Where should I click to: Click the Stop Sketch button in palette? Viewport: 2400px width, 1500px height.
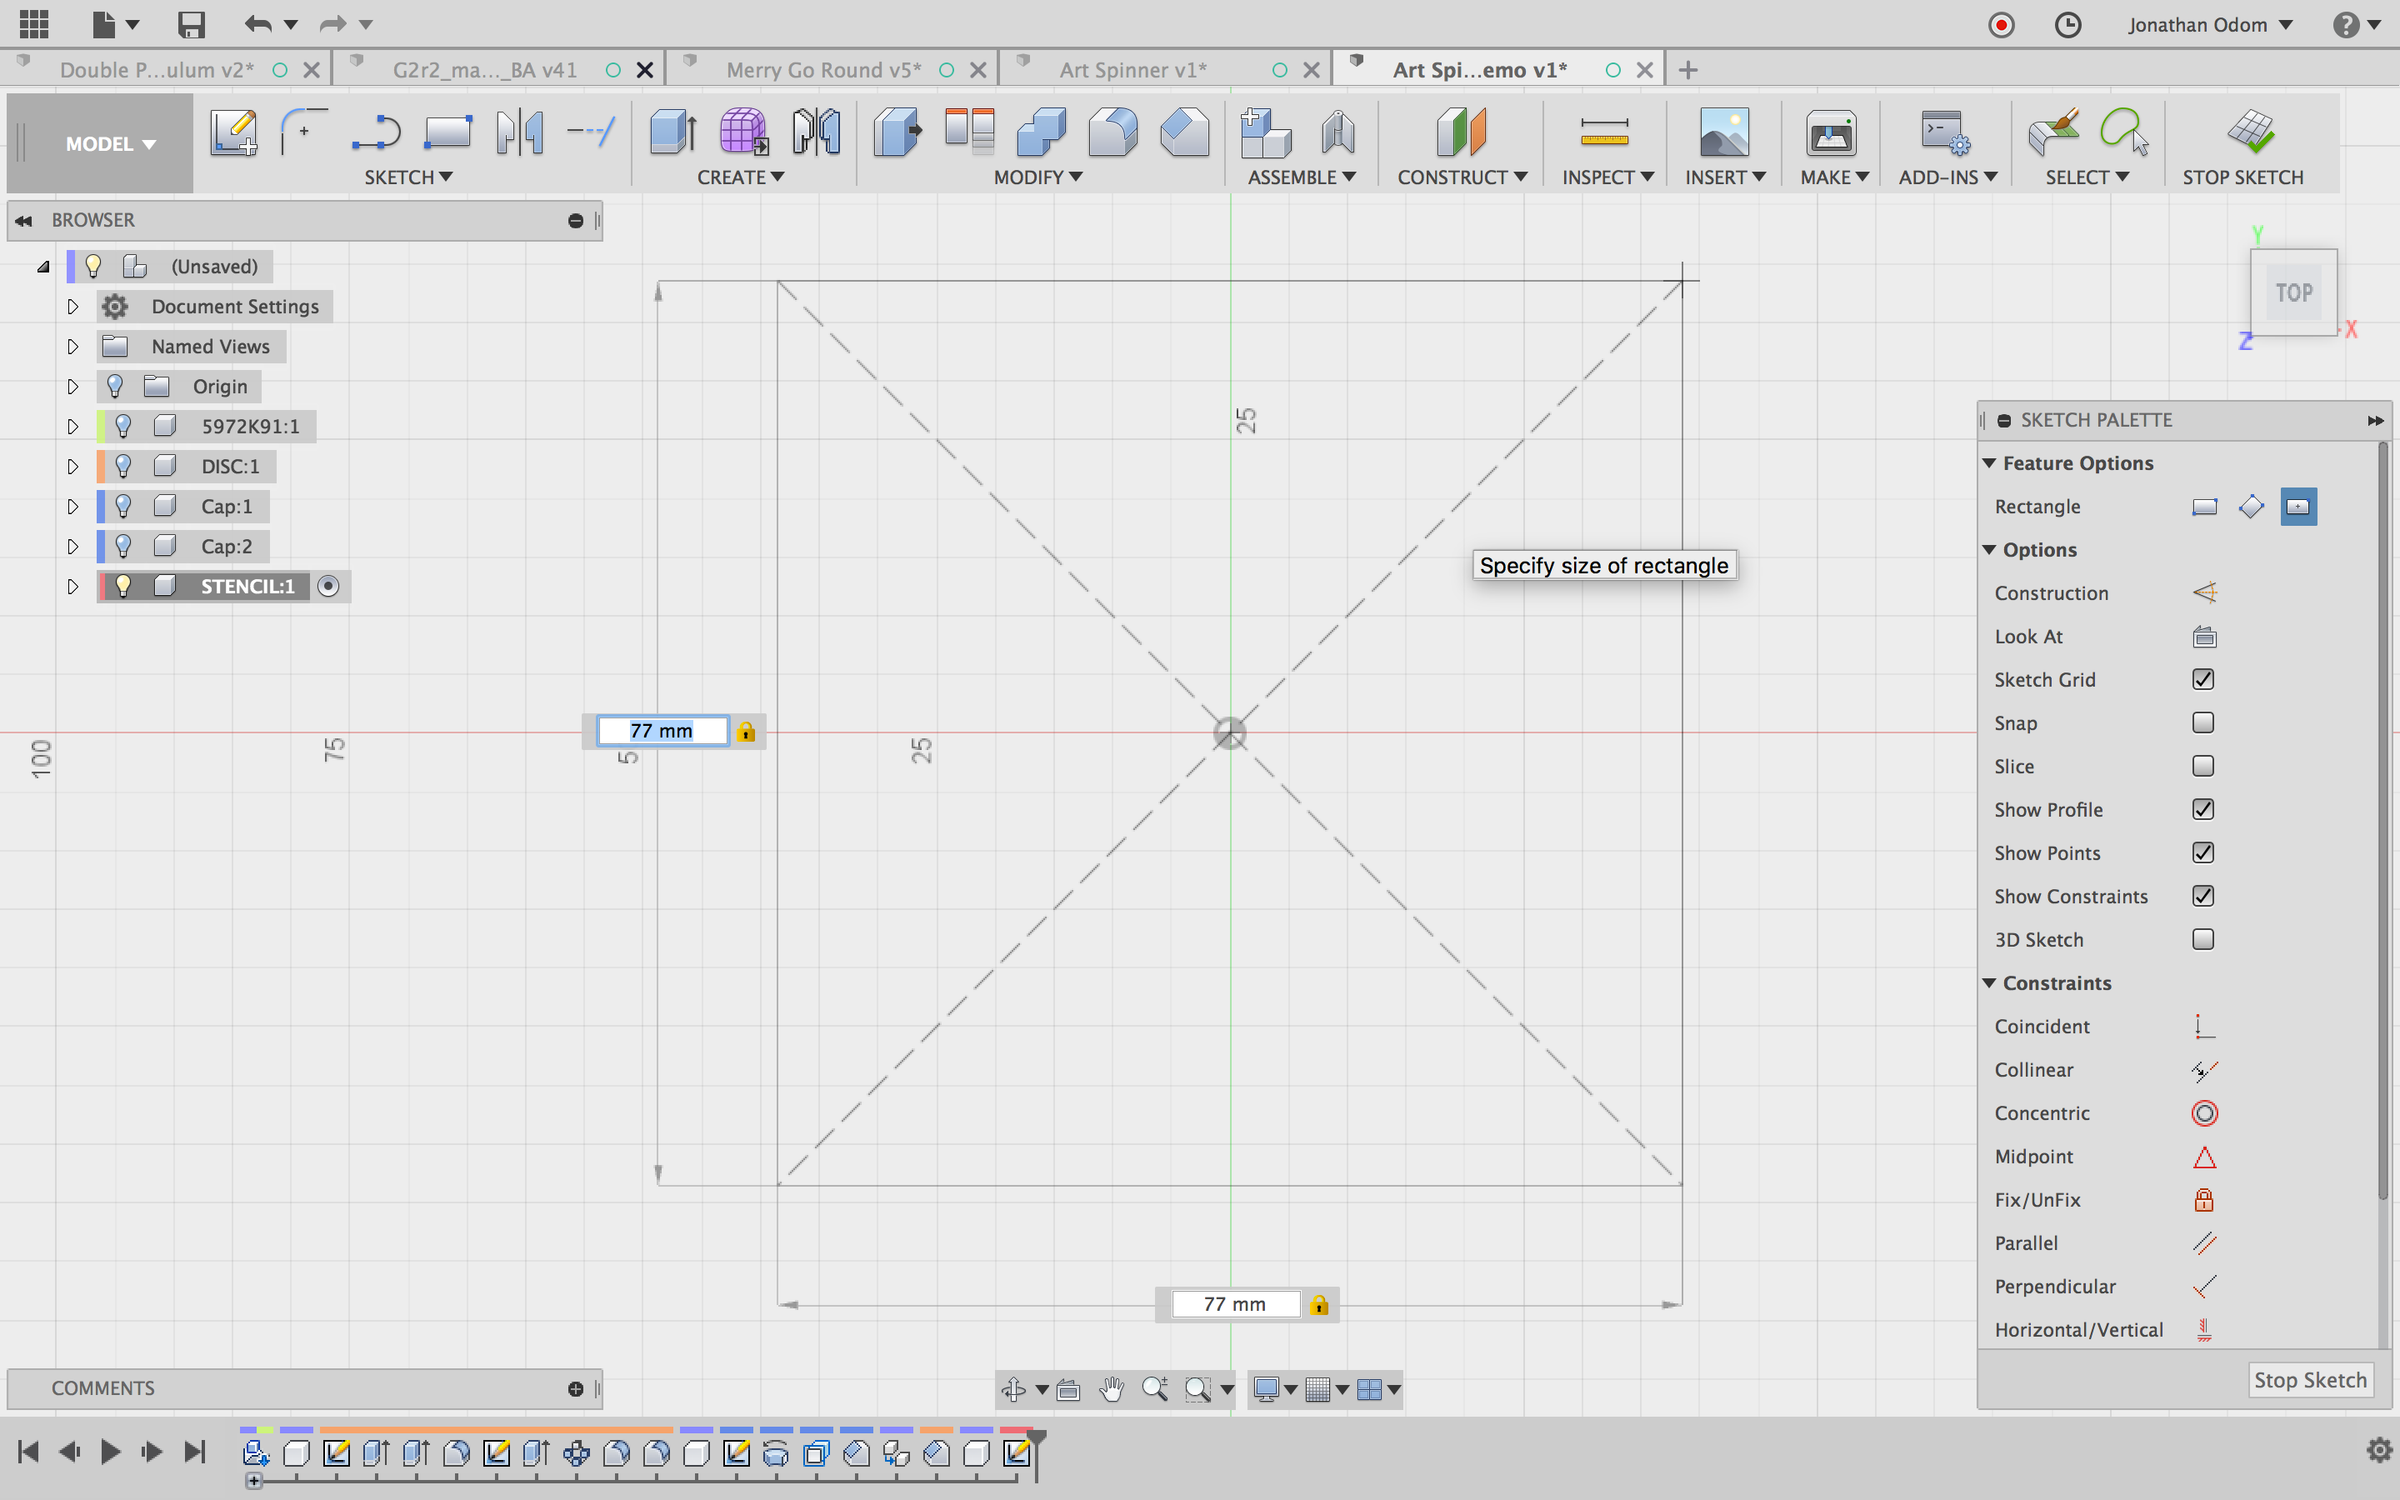2309,1380
